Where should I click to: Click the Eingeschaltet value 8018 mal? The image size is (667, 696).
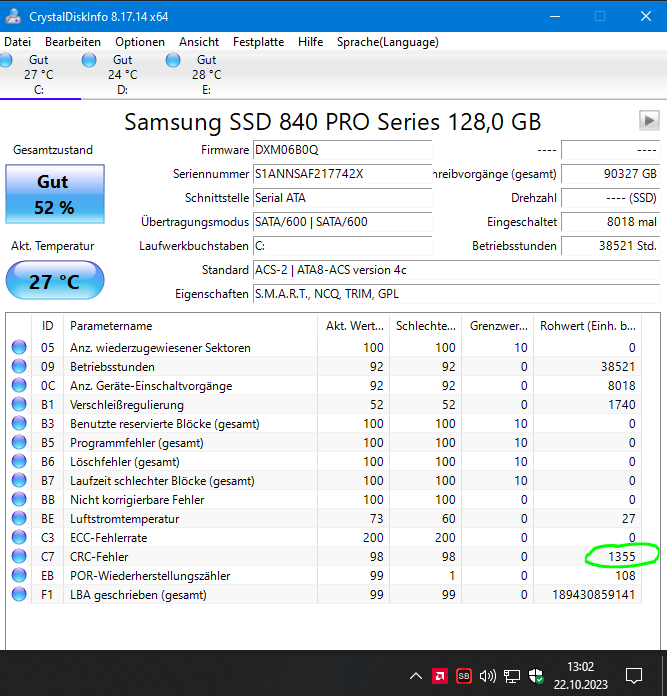[x=611, y=222]
